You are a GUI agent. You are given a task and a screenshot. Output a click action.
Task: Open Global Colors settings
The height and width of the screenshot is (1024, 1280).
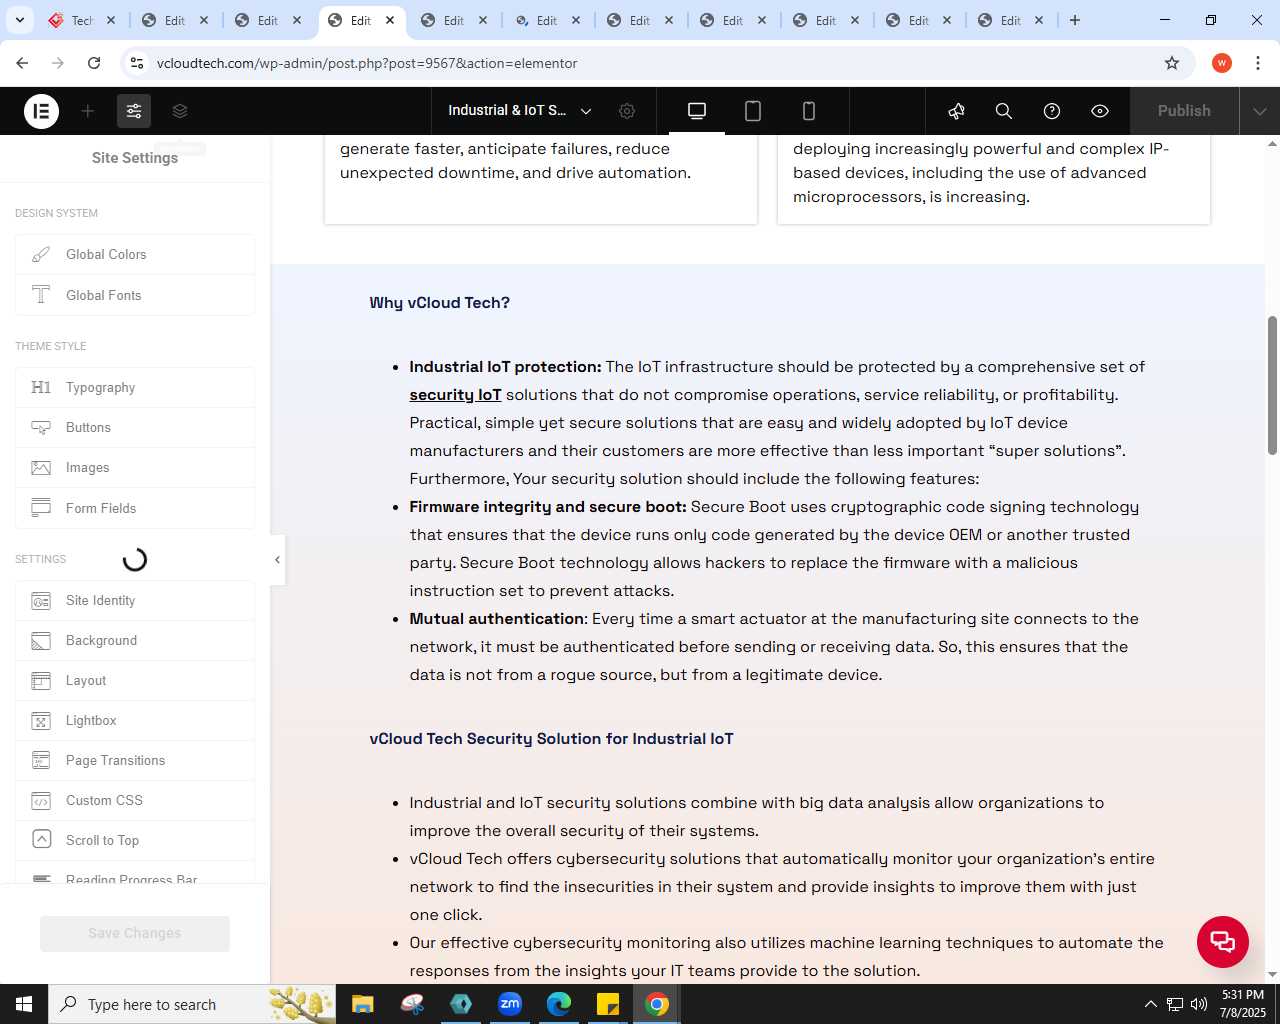135,255
